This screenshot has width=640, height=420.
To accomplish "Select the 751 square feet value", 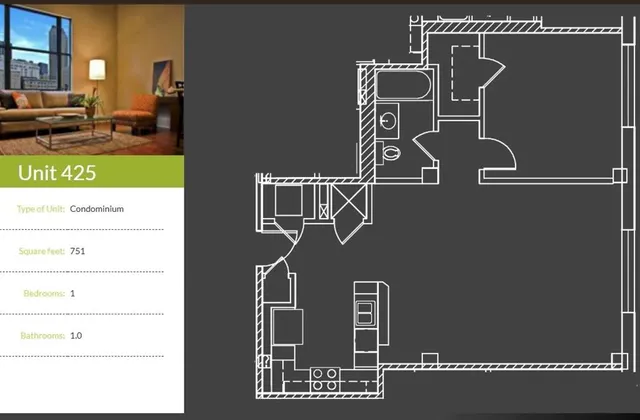I will pyautogui.click(x=78, y=251).
